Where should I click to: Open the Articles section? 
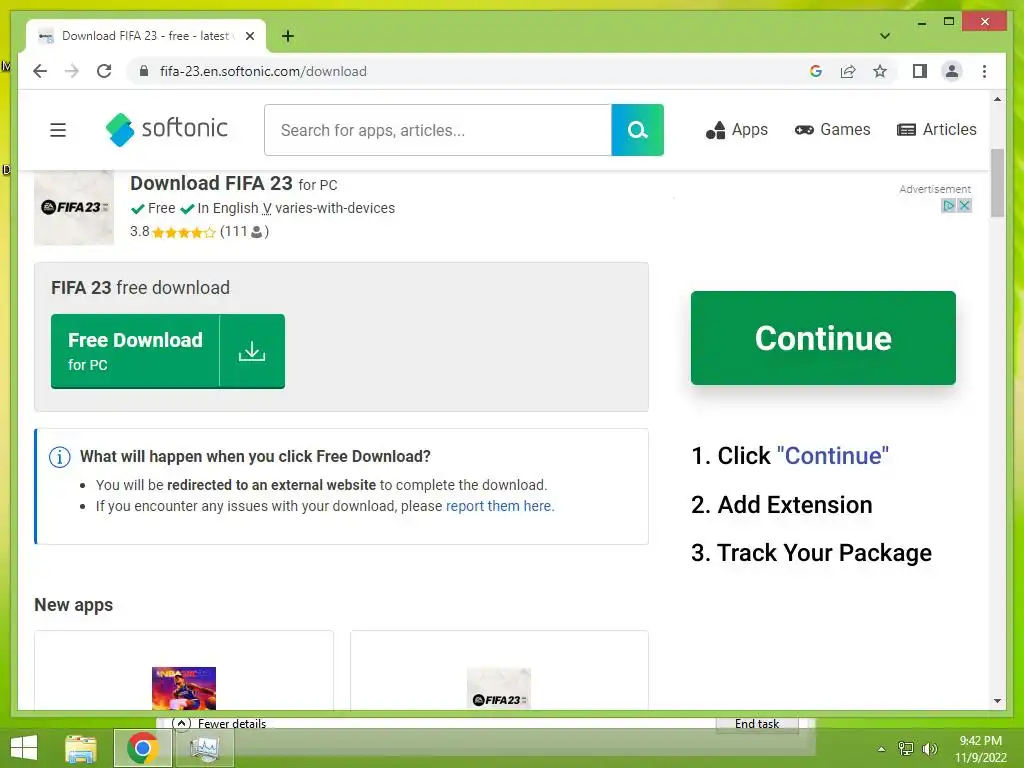[936, 130]
